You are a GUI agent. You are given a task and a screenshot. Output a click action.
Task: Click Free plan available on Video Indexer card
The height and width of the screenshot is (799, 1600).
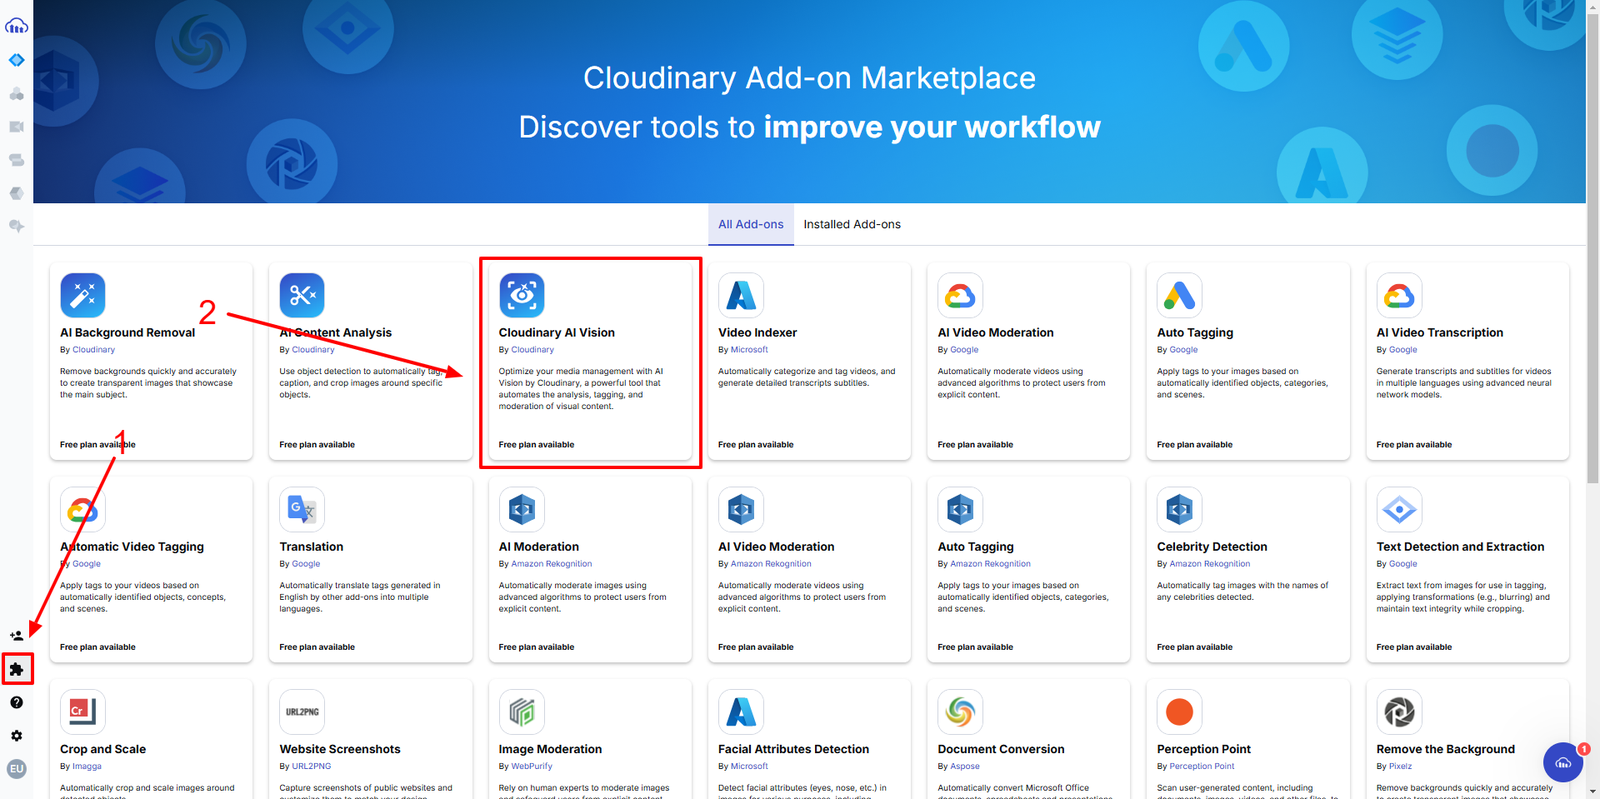click(756, 445)
